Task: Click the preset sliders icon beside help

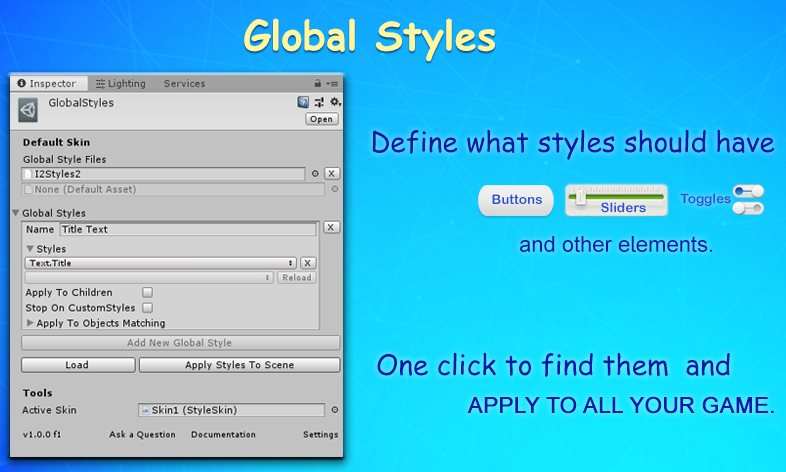Action: 319,102
